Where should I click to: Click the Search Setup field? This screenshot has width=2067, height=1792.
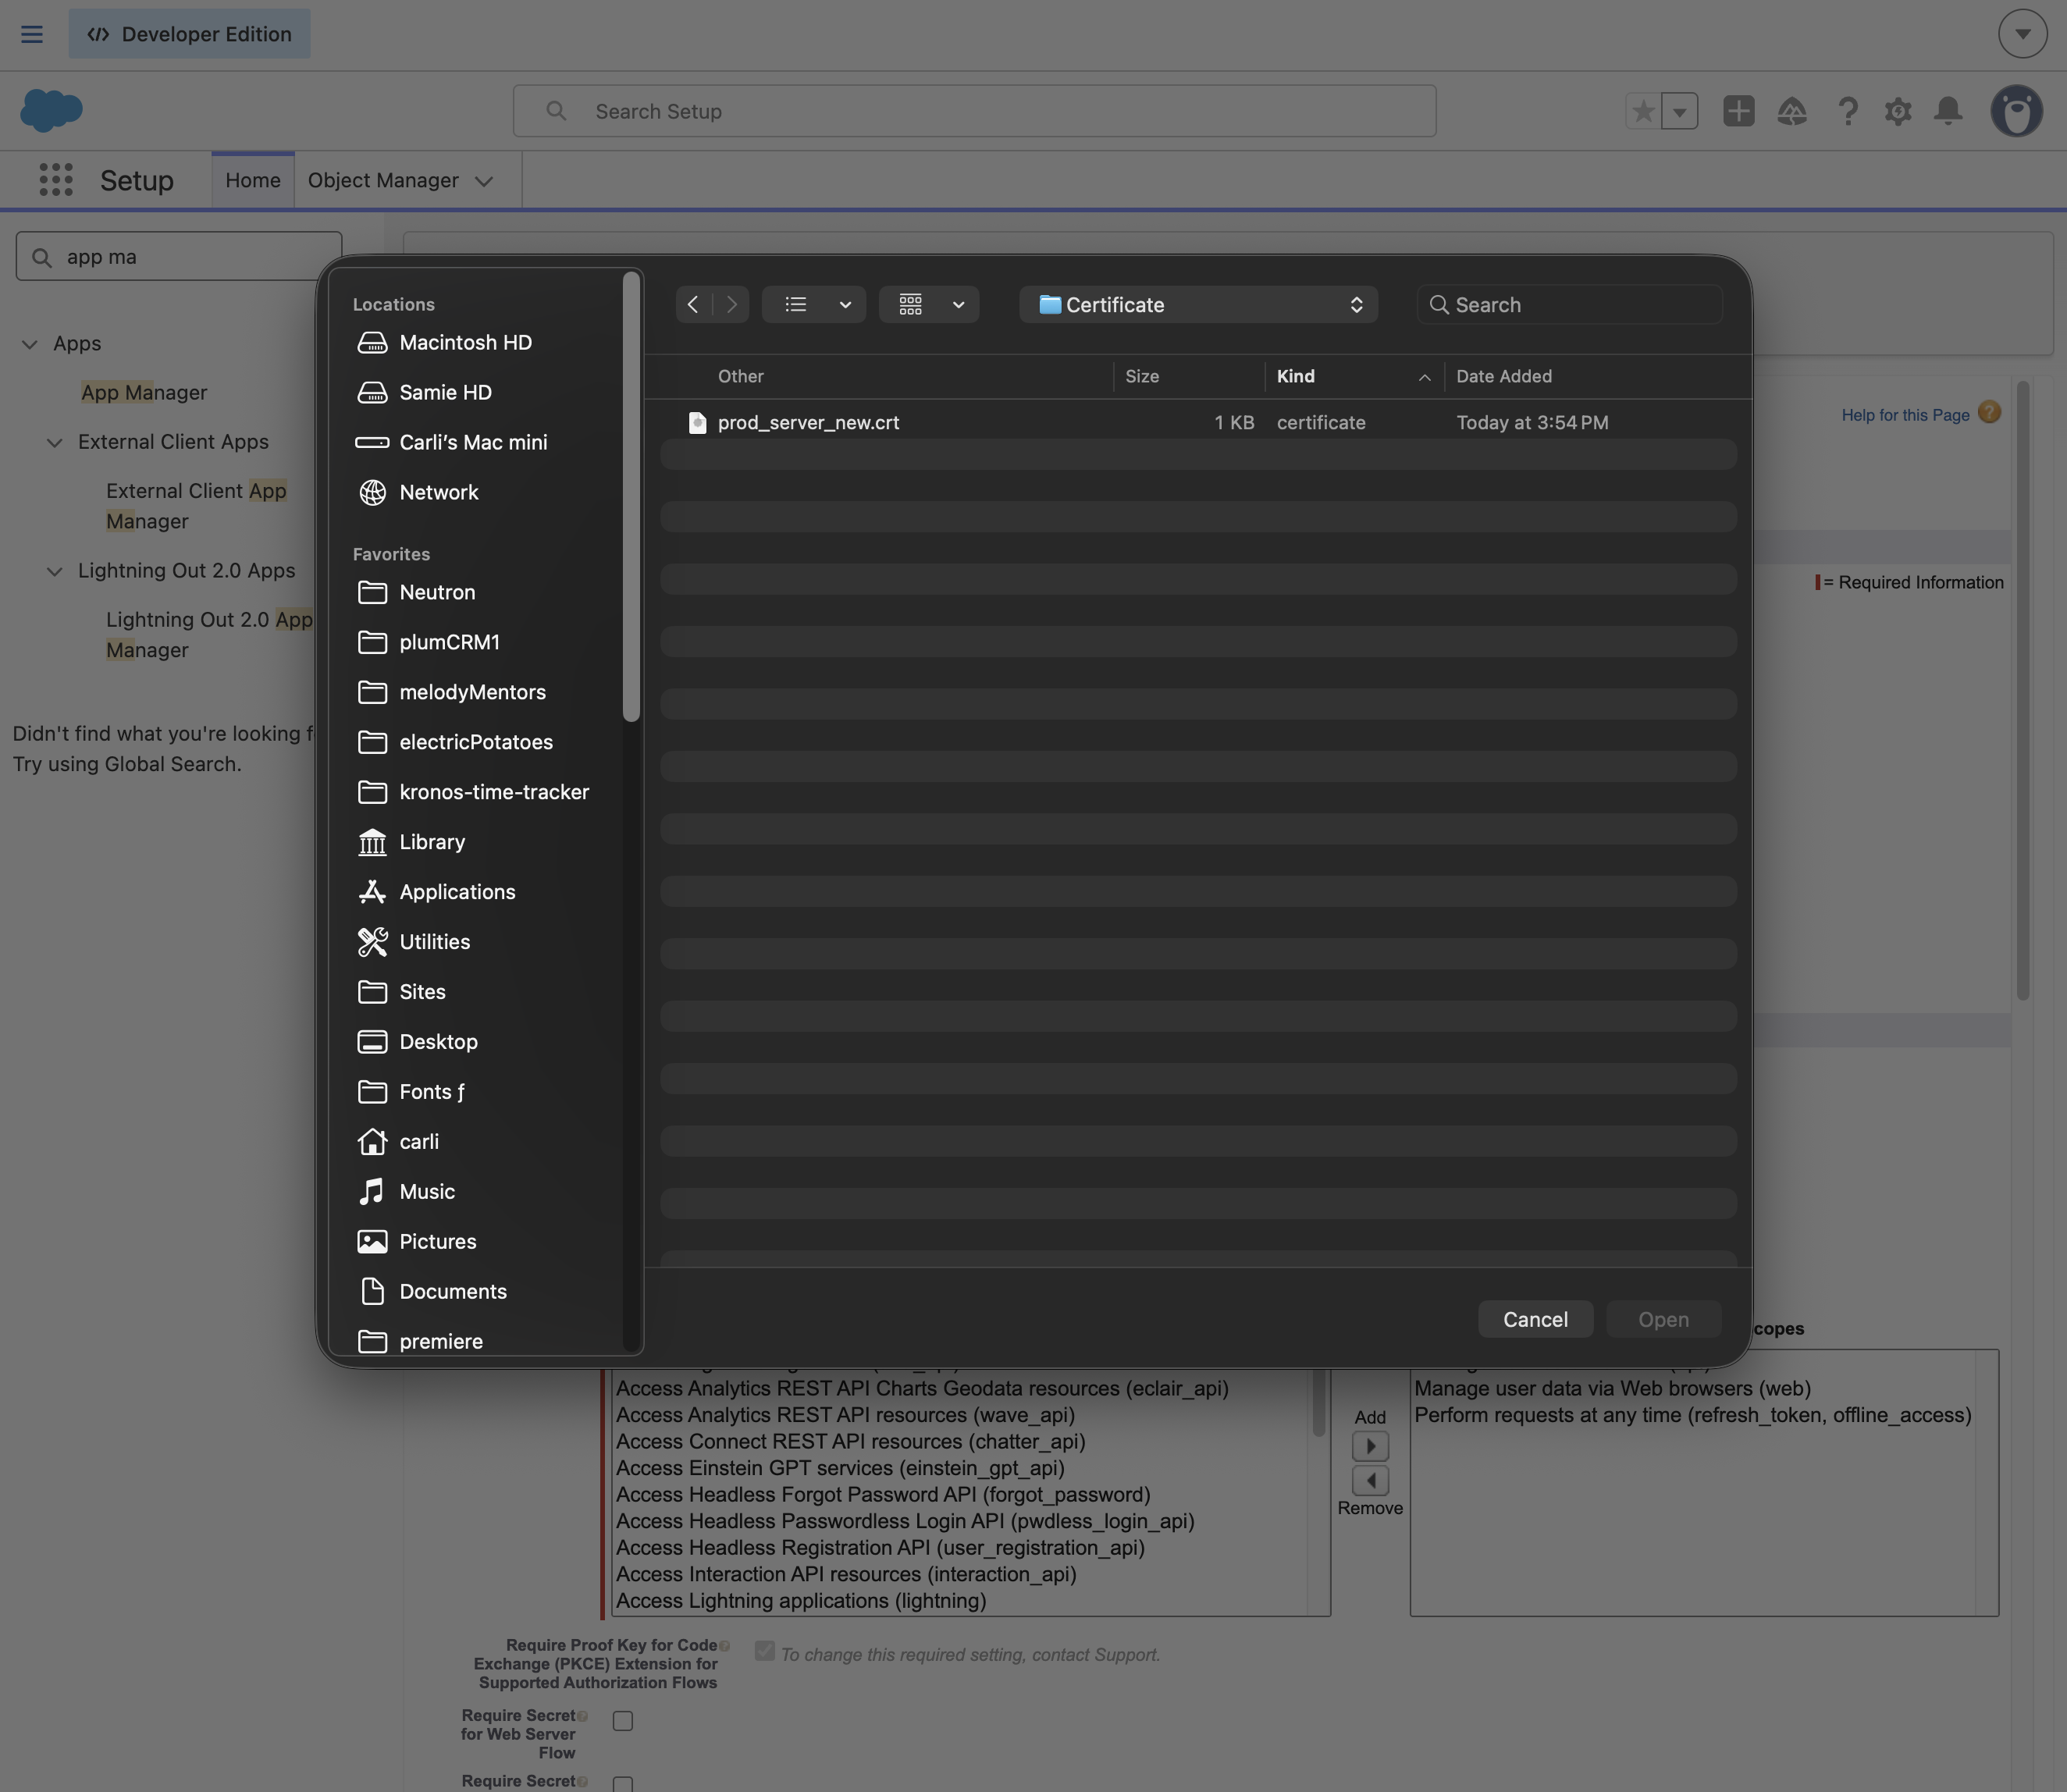click(x=974, y=111)
